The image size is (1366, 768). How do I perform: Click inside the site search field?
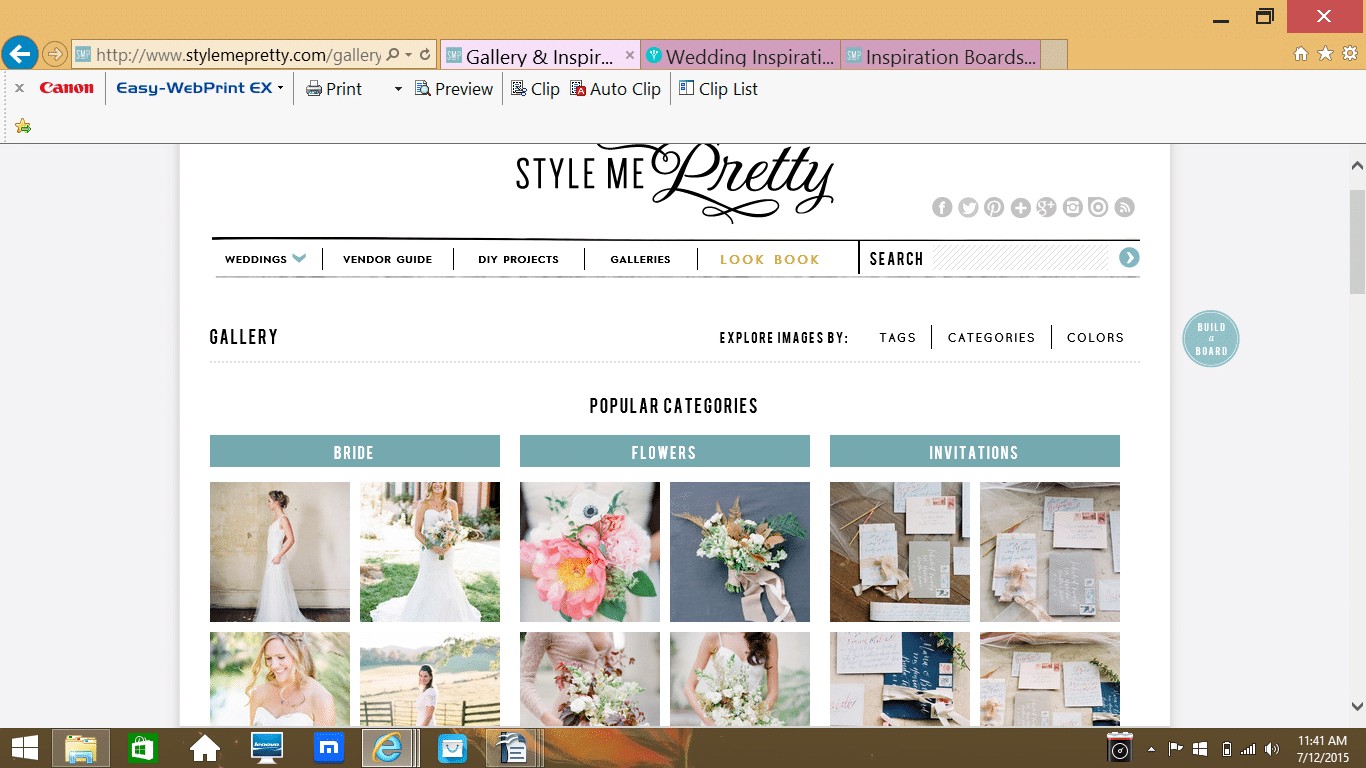pos(1023,259)
